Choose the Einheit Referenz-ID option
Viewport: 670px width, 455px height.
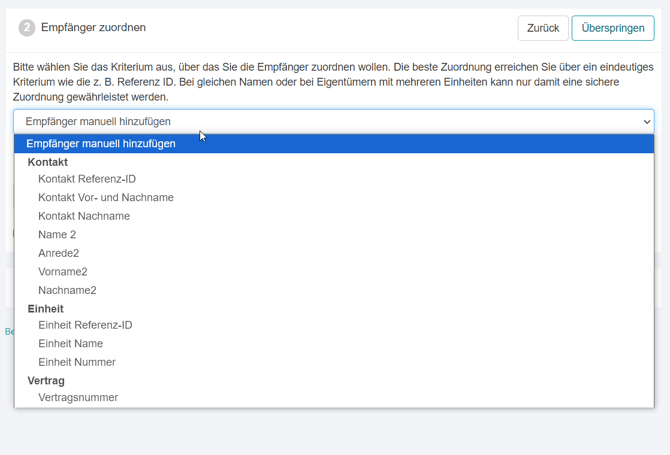click(85, 325)
